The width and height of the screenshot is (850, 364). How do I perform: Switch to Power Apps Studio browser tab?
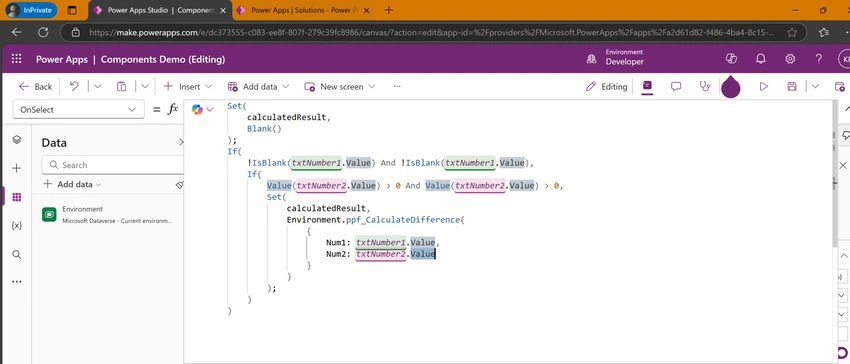[x=160, y=10]
